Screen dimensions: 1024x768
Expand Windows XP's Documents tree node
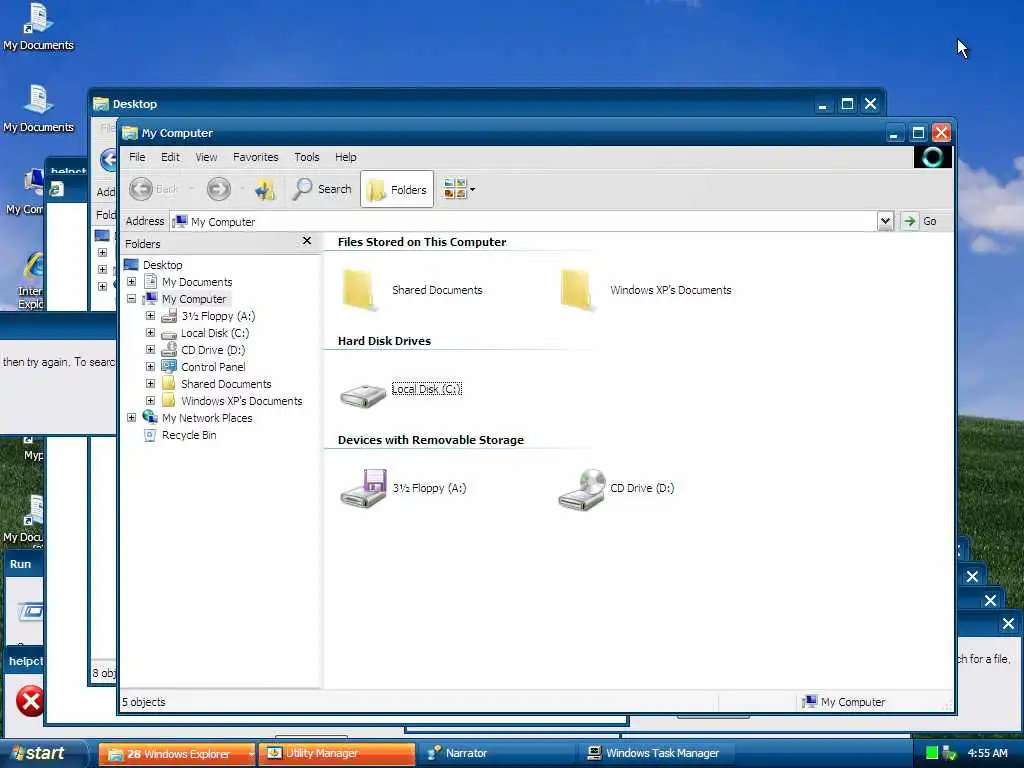[150, 400]
